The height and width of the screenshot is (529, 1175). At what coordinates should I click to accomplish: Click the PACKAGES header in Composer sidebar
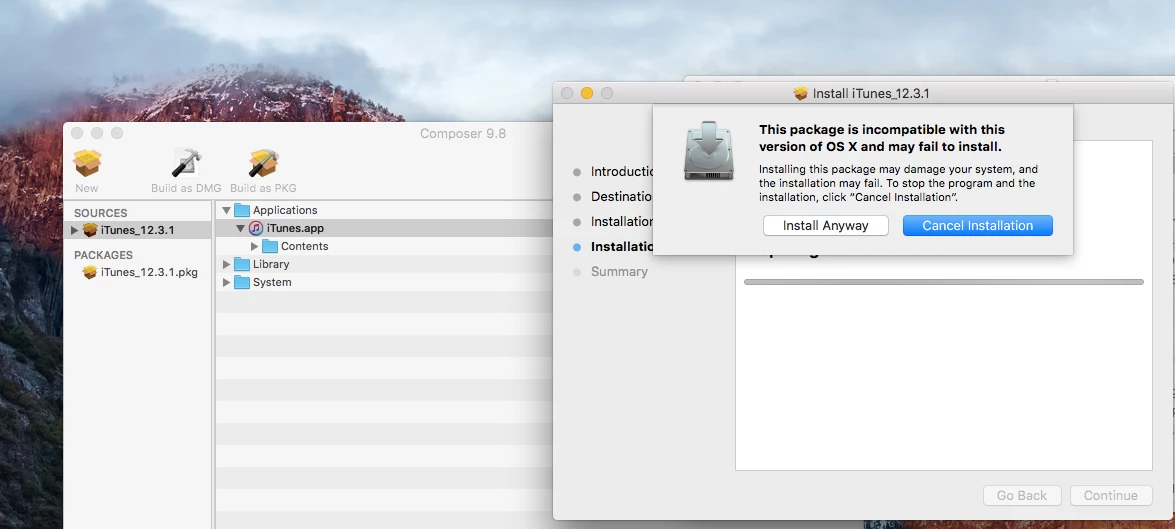coord(103,255)
